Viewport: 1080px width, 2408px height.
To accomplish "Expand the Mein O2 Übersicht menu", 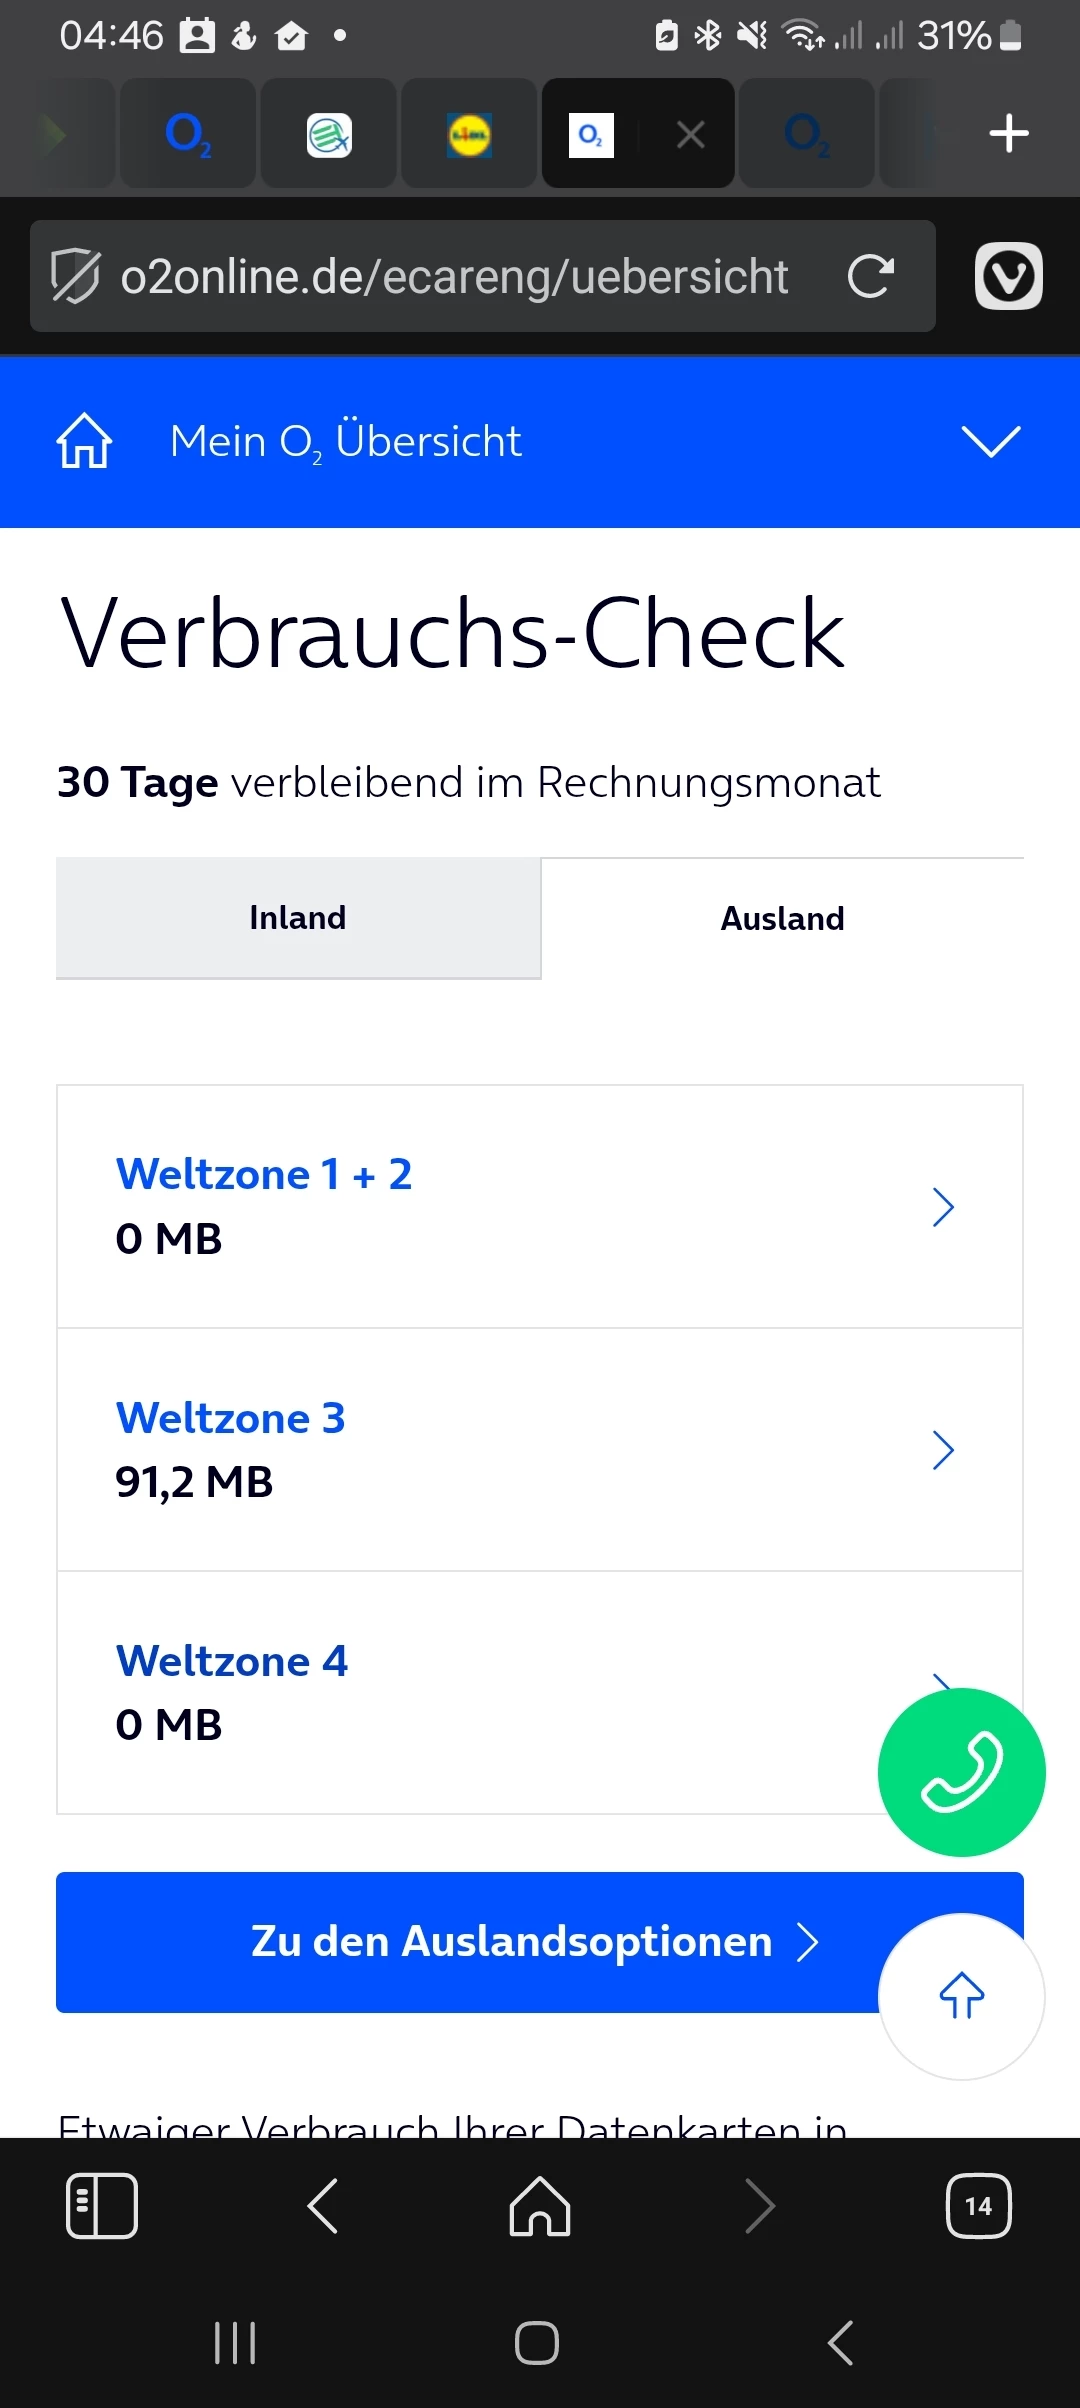I will pyautogui.click(x=990, y=441).
